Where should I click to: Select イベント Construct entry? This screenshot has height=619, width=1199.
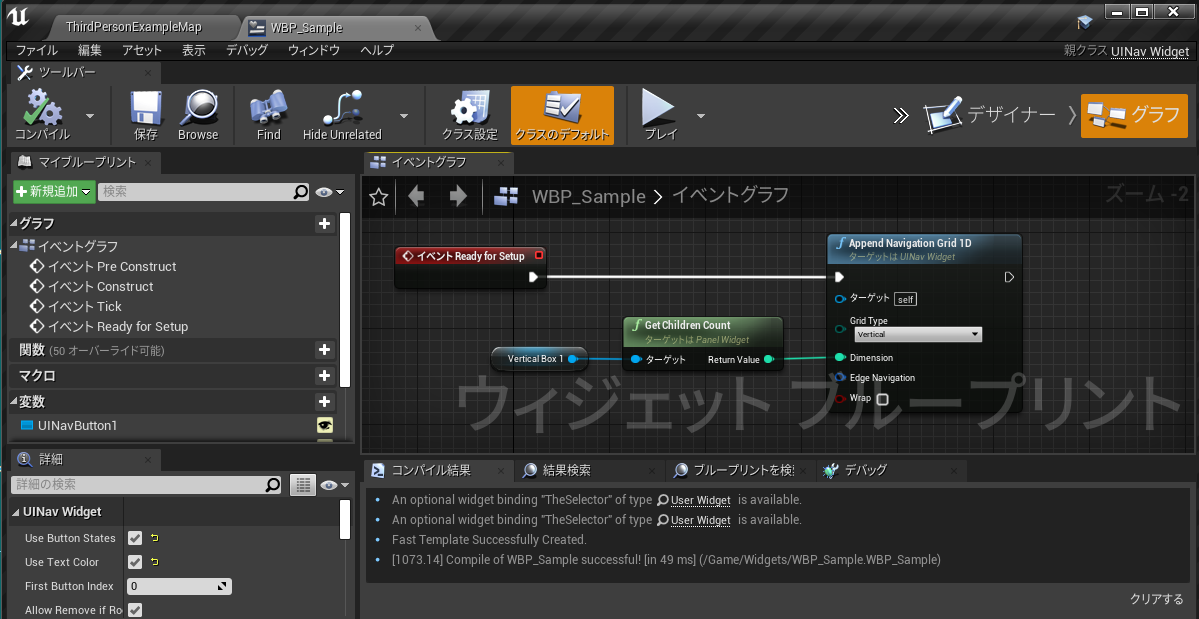[91, 287]
